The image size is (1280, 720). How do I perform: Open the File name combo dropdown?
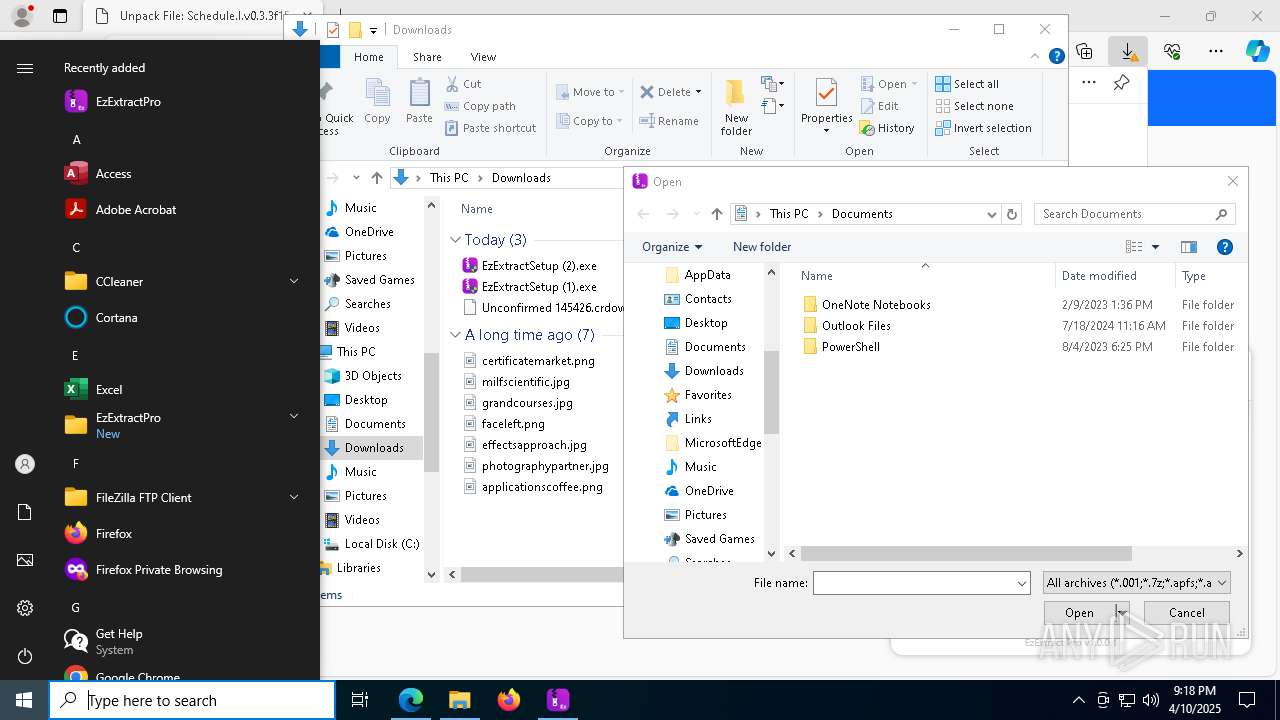pyautogui.click(x=1022, y=583)
